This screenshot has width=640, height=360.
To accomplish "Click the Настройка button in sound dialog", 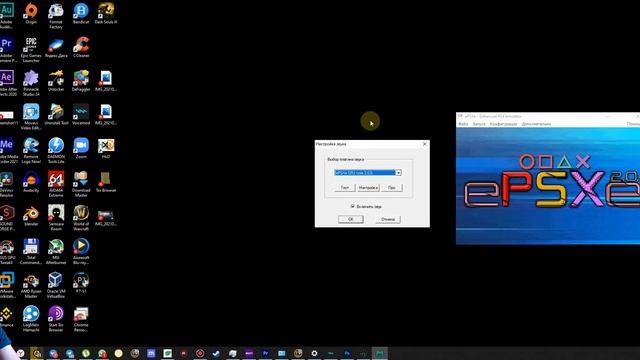I will (368, 187).
